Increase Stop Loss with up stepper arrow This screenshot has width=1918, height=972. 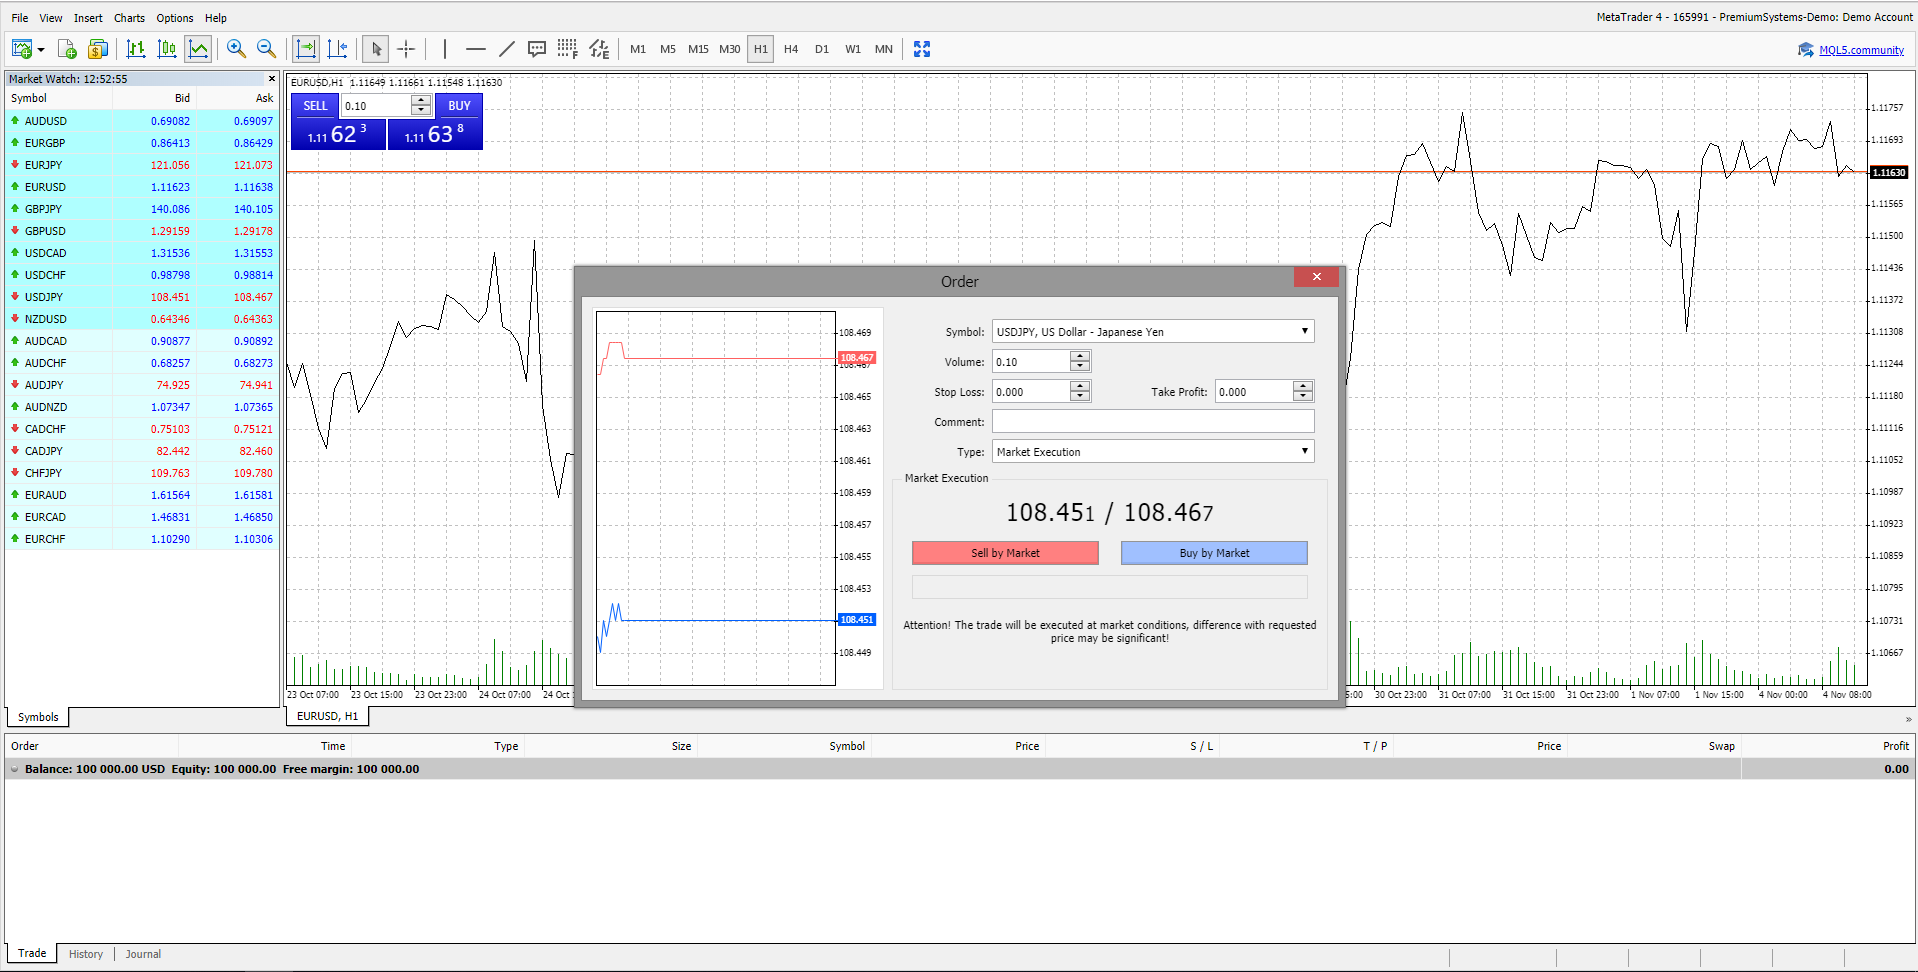click(x=1080, y=387)
